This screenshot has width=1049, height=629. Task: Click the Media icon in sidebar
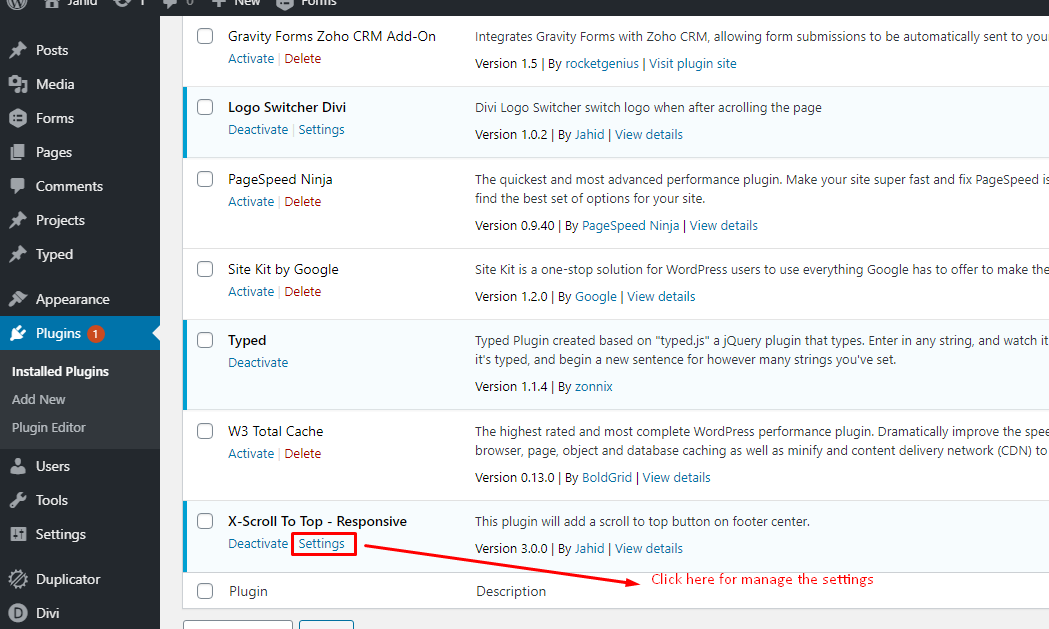18,84
